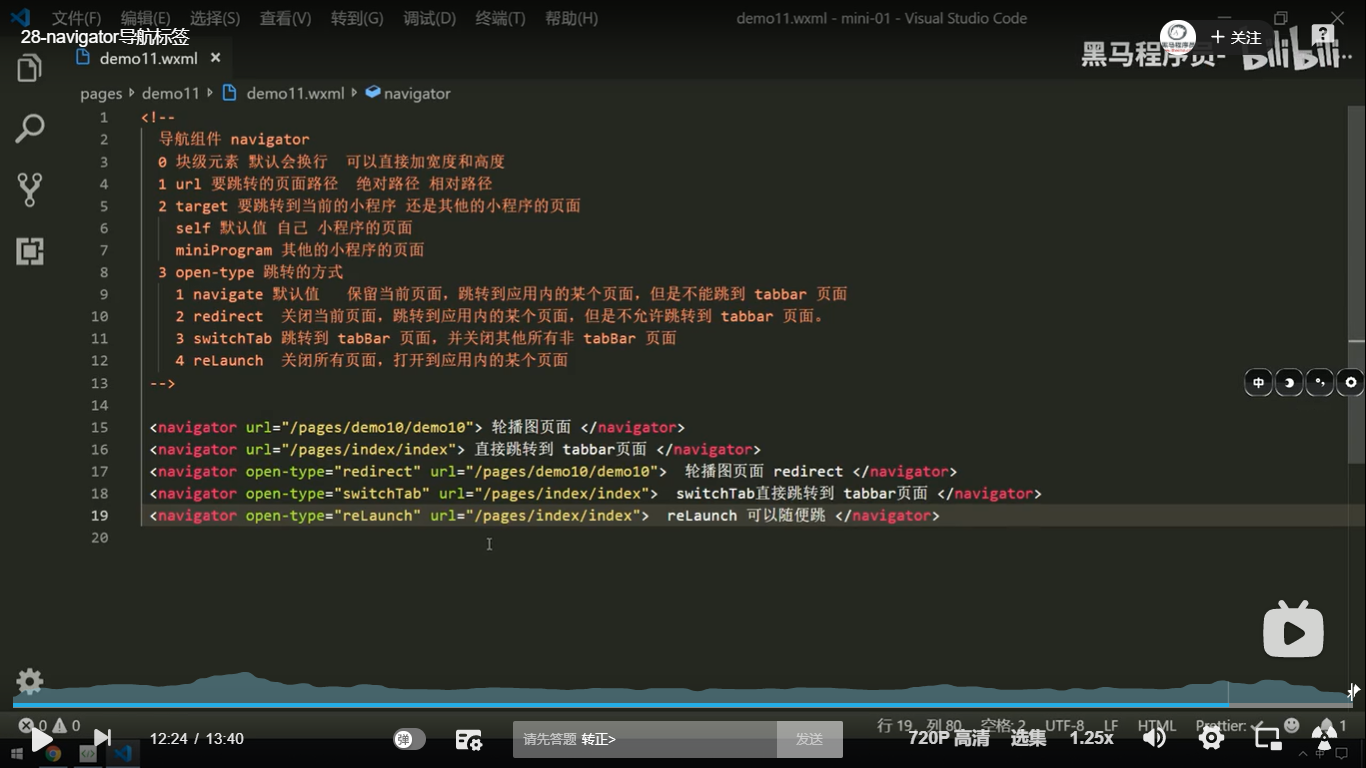Open the 720P 高清 quality selector

(949, 738)
